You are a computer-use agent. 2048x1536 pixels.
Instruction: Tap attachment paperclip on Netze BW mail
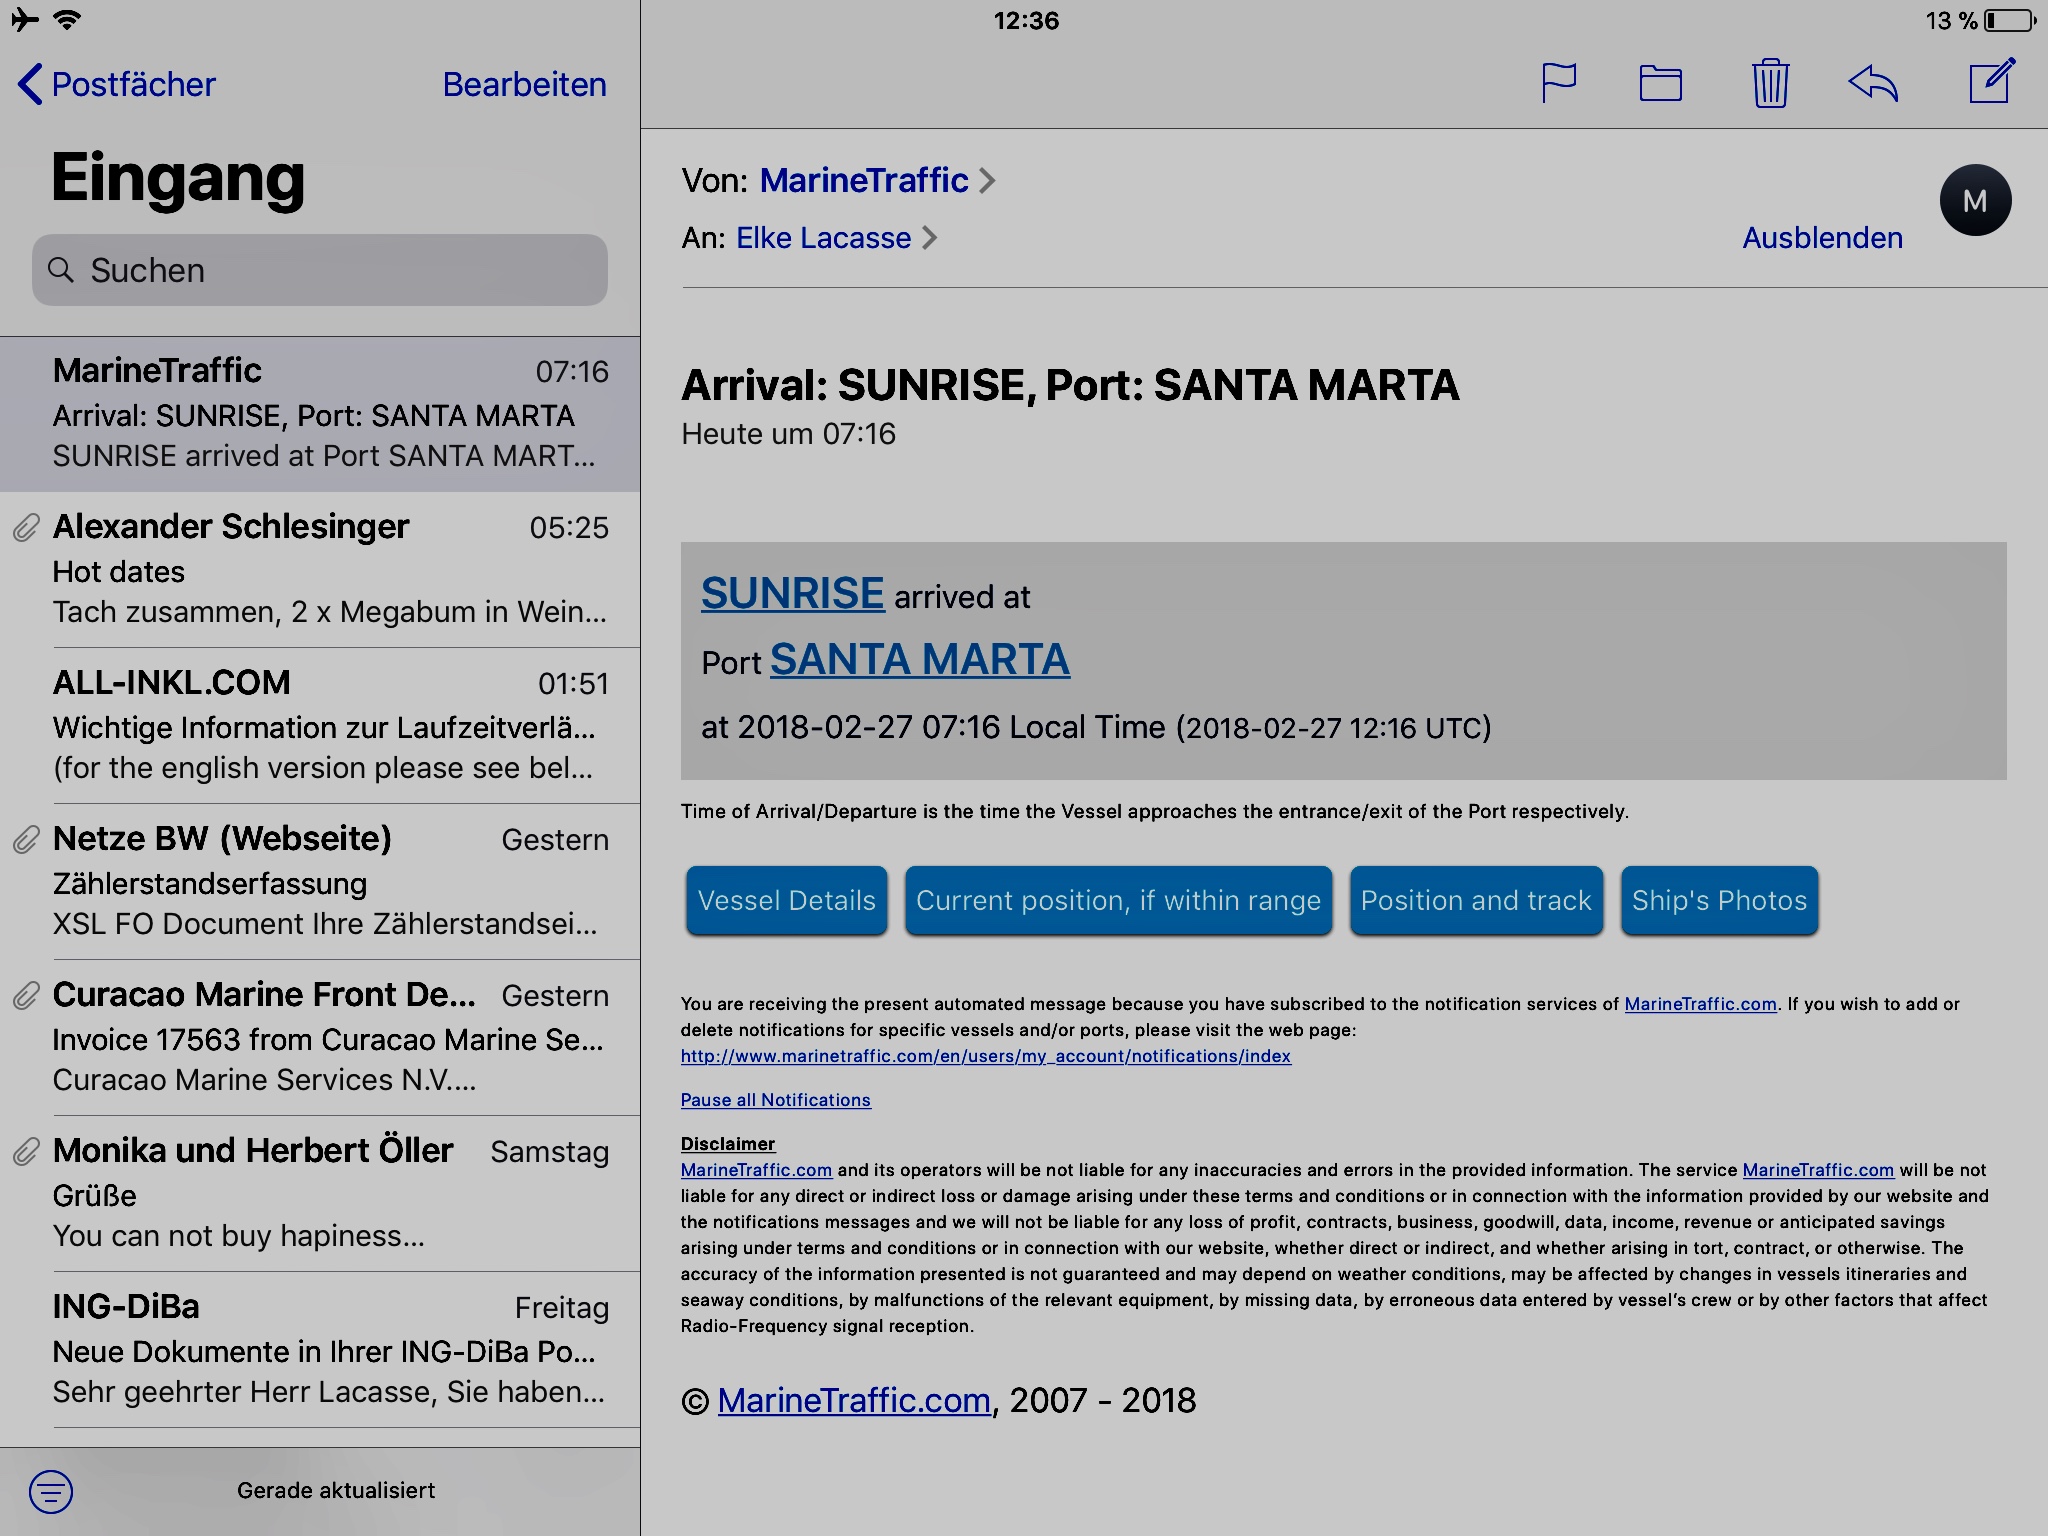26,839
